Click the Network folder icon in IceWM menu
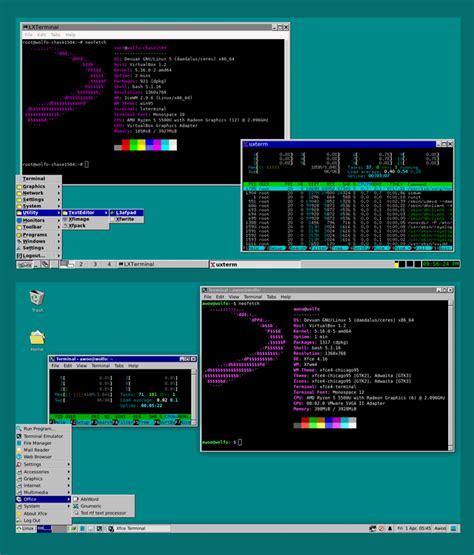The height and width of the screenshot is (555, 474). pos(19,193)
